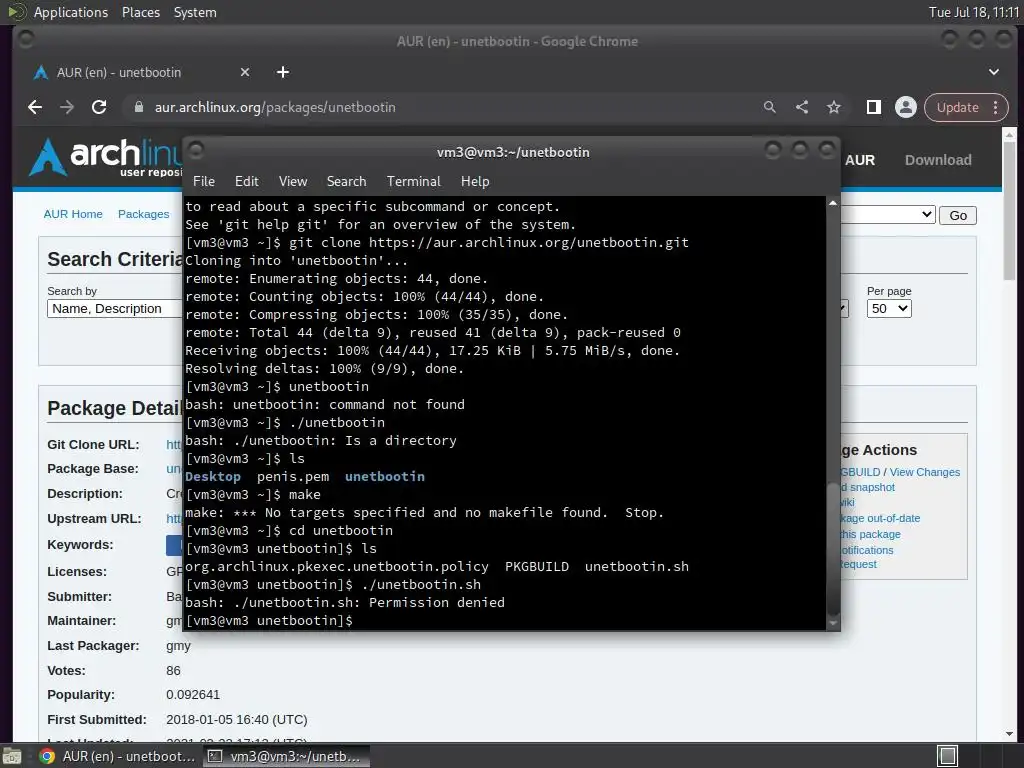
Task: Click the show desktop icon in taskbar
Action: tap(12, 756)
